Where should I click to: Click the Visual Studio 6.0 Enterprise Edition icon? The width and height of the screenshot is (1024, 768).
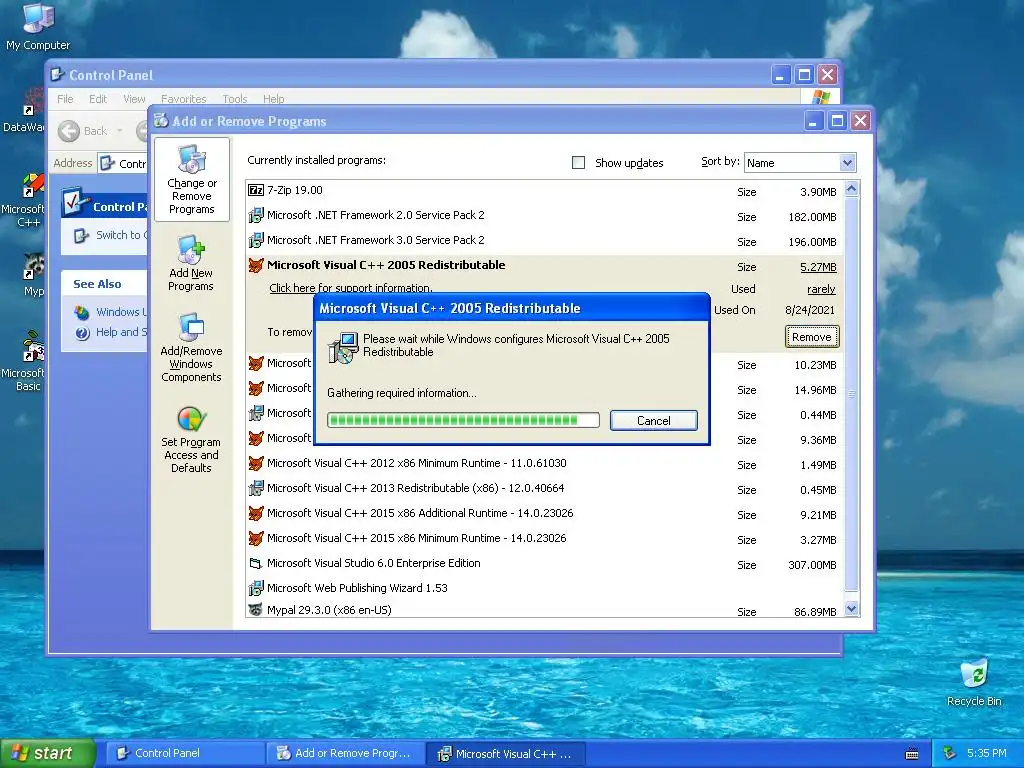point(256,563)
